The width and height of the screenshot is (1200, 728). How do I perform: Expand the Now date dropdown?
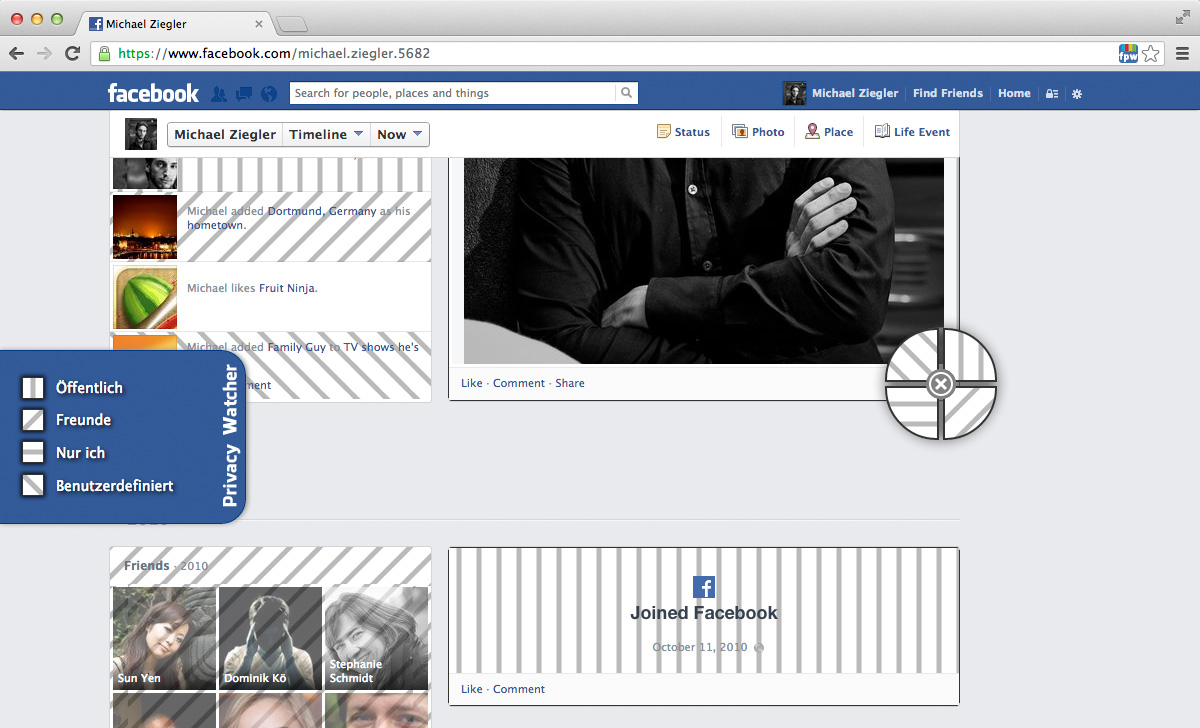pos(400,135)
